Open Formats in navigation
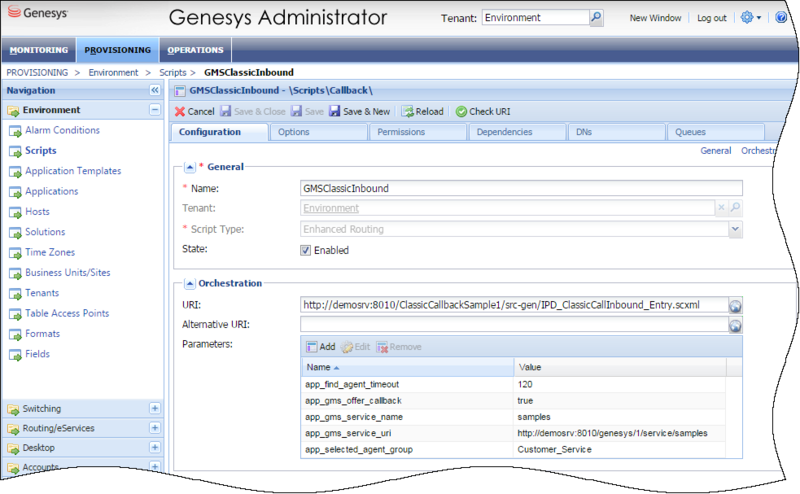This screenshot has width=800, height=494. (x=42, y=334)
